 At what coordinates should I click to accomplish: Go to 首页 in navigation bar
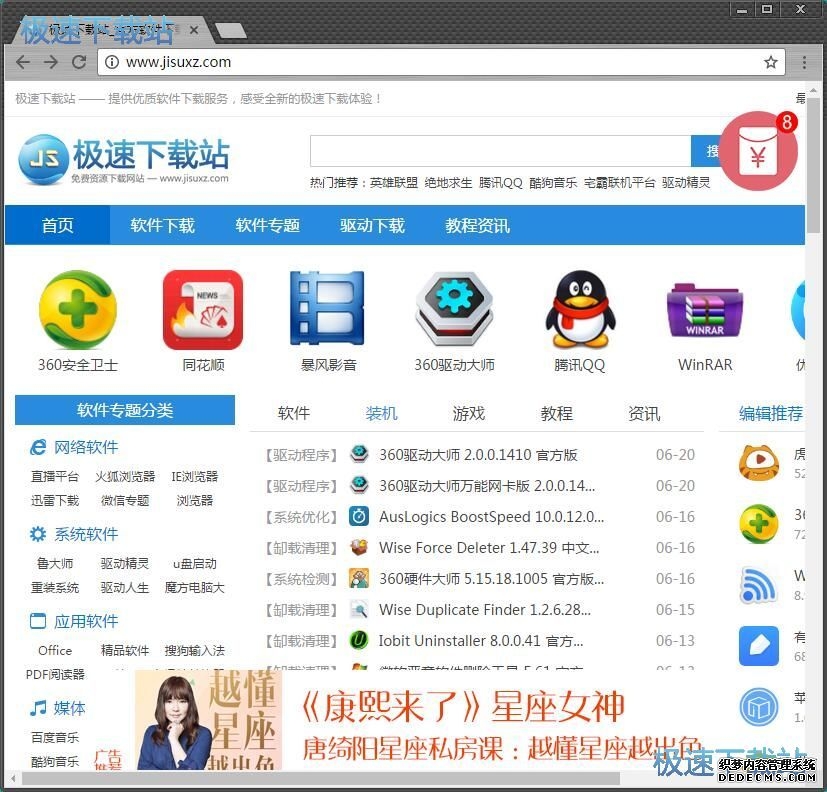tap(57, 225)
